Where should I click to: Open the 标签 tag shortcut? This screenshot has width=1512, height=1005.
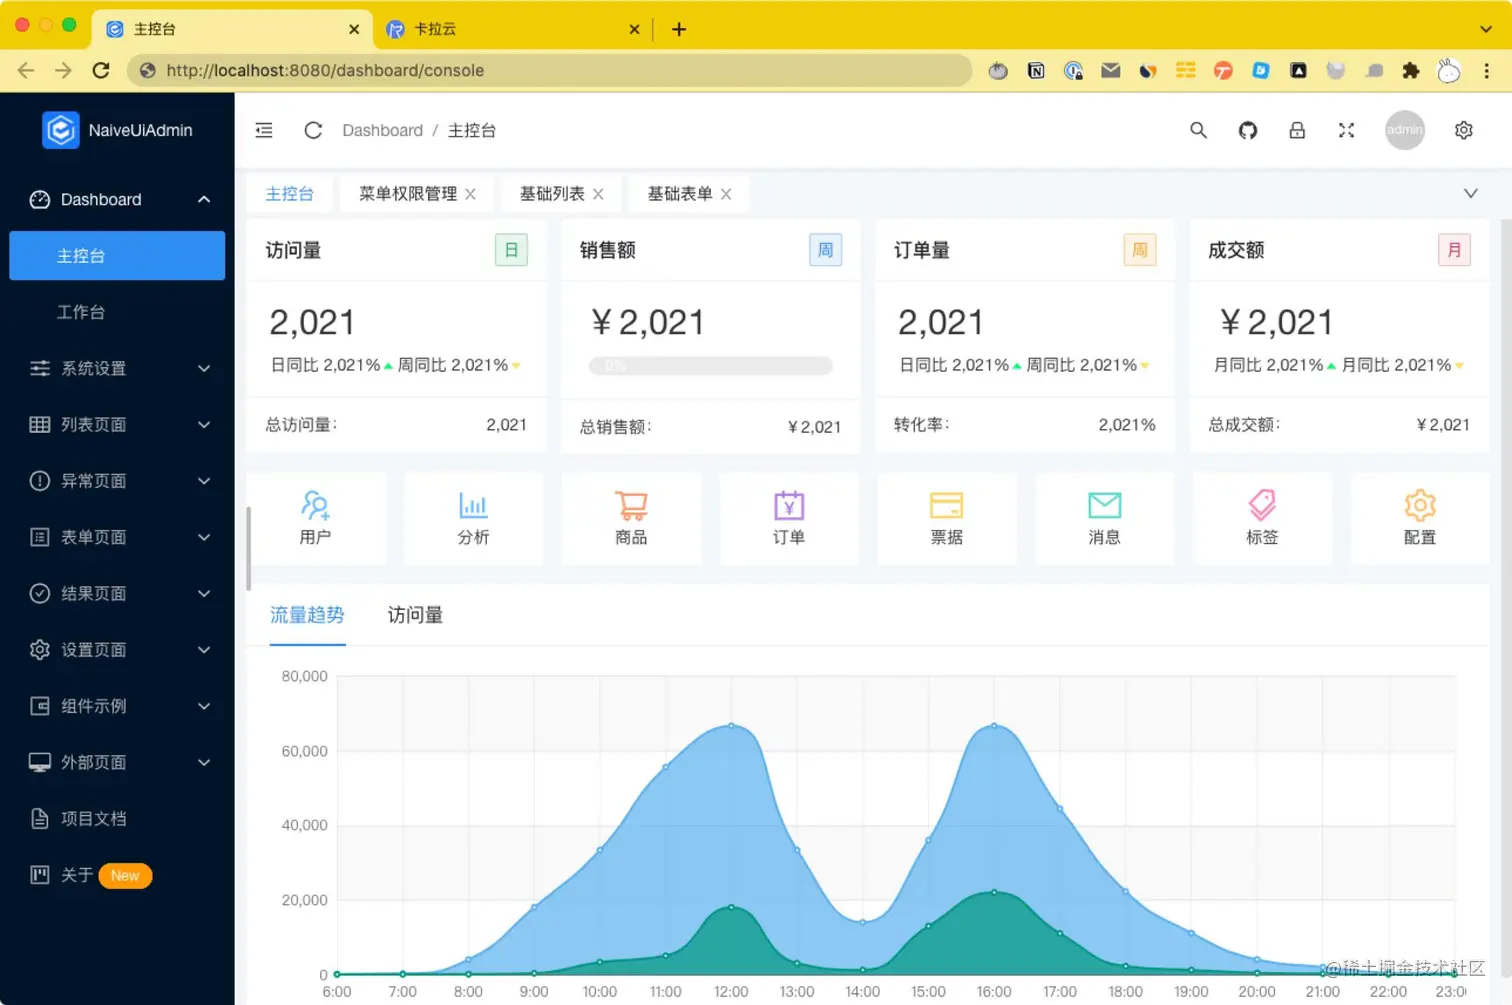1262,518
